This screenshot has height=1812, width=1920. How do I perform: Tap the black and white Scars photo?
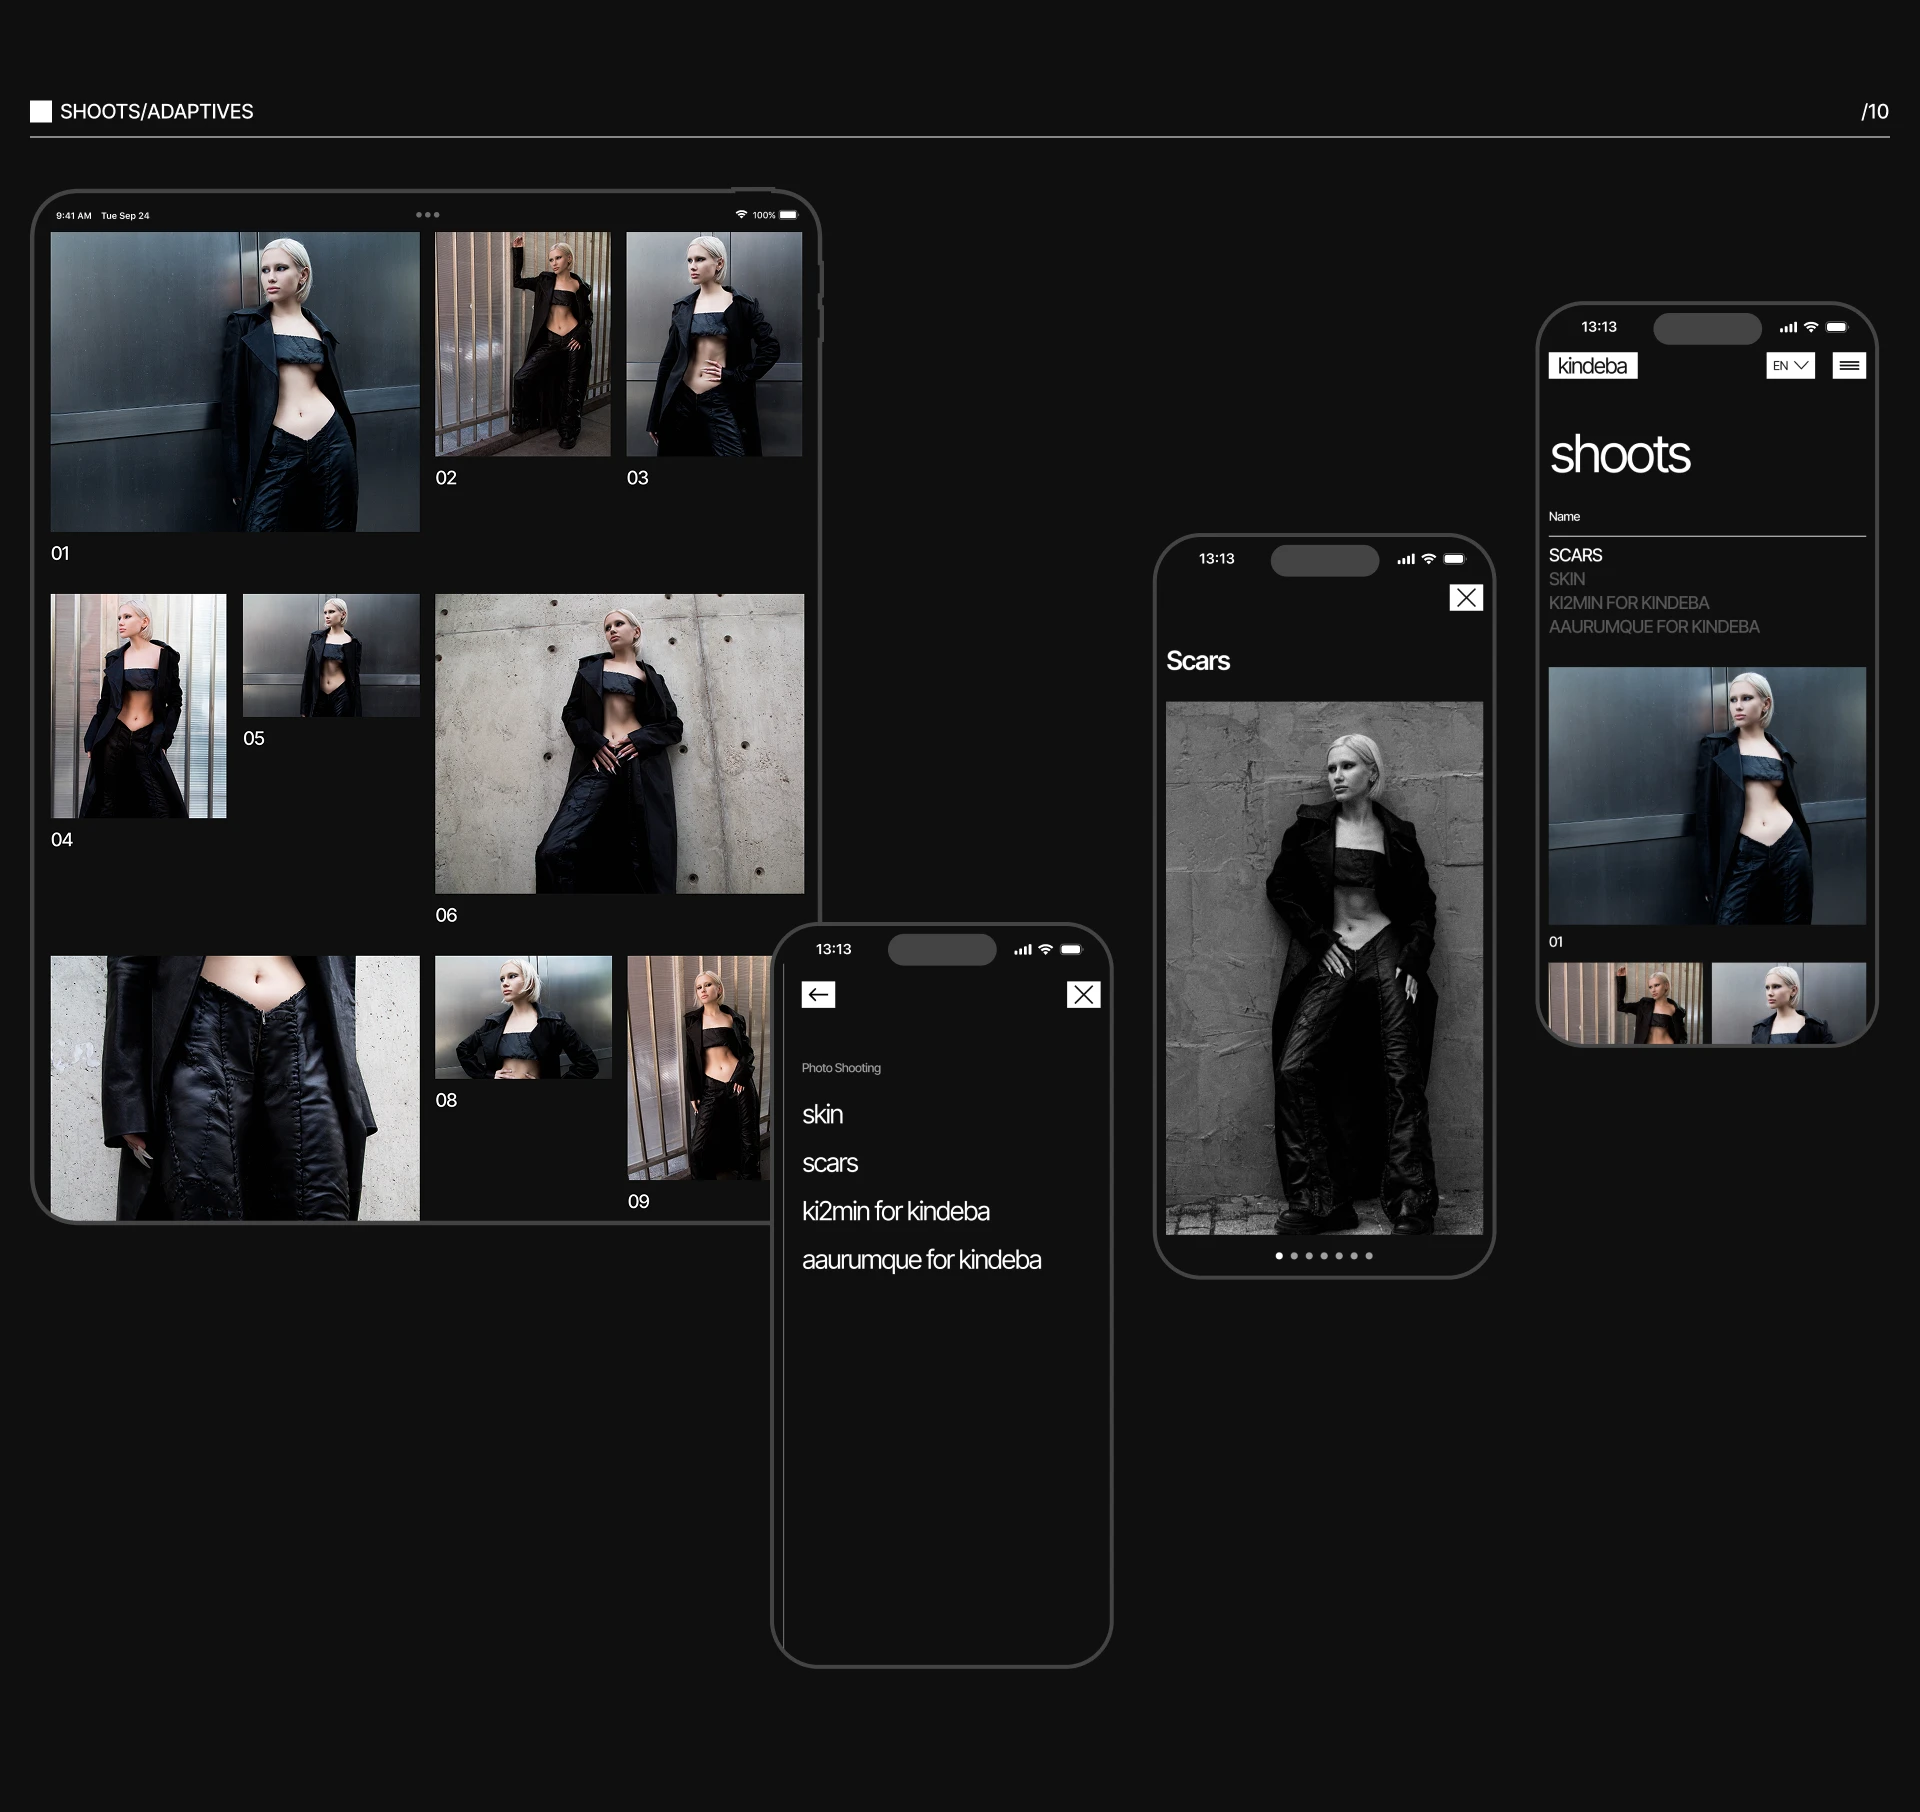coord(1323,967)
